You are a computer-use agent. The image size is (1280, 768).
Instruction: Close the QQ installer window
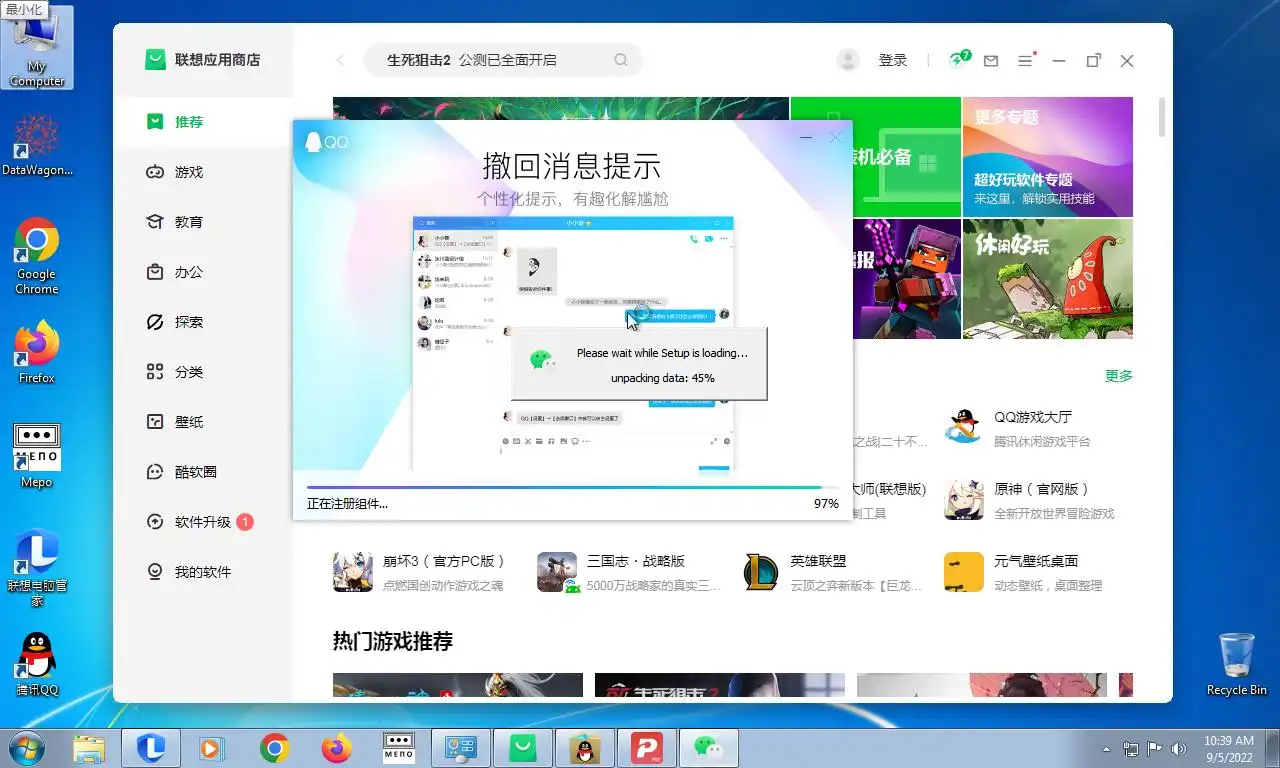click(836, 137)
